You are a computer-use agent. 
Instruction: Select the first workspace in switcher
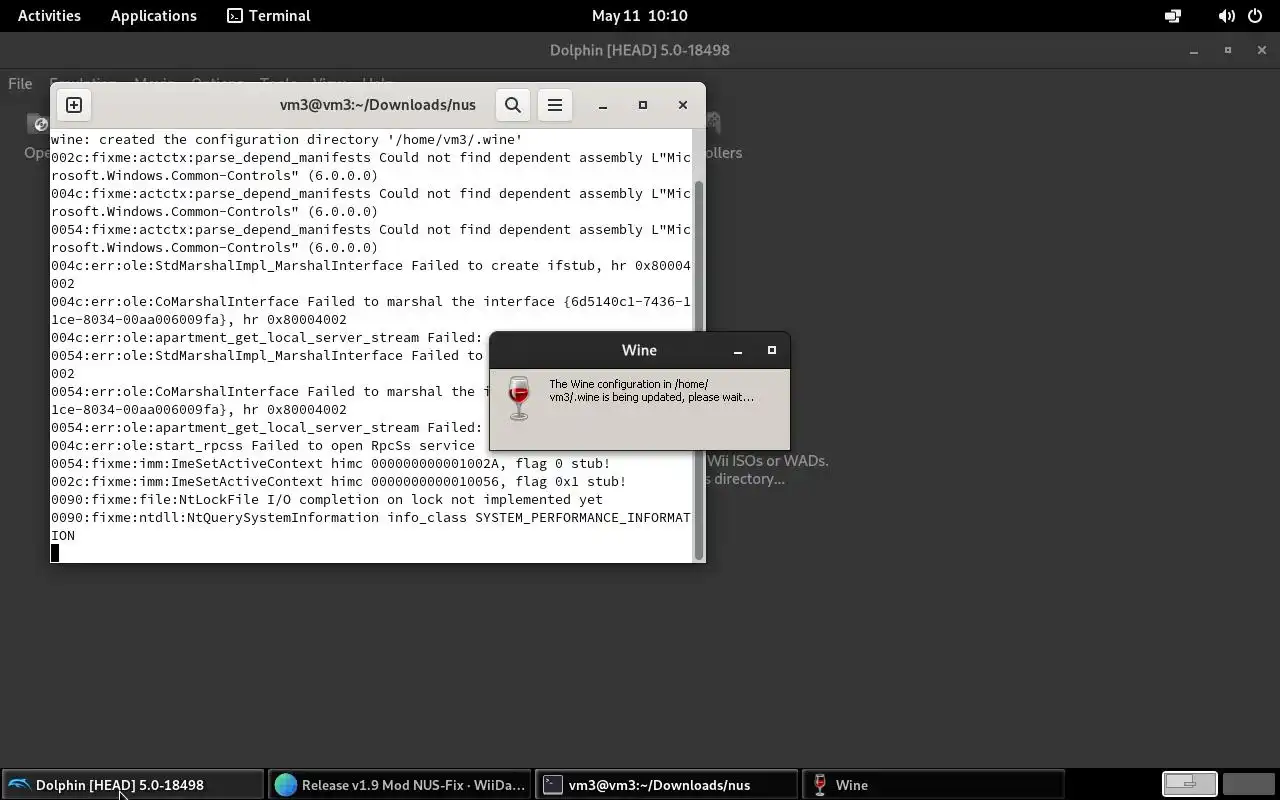coord(1189,785)
